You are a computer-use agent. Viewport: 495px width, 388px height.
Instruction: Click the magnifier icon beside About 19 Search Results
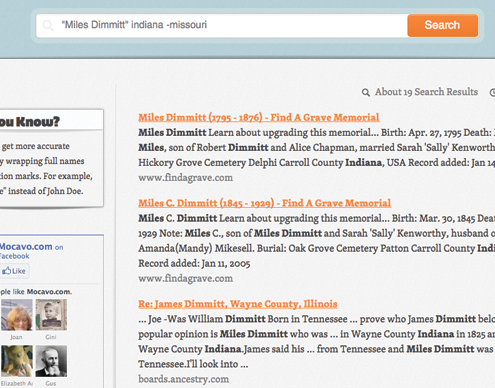366,92
